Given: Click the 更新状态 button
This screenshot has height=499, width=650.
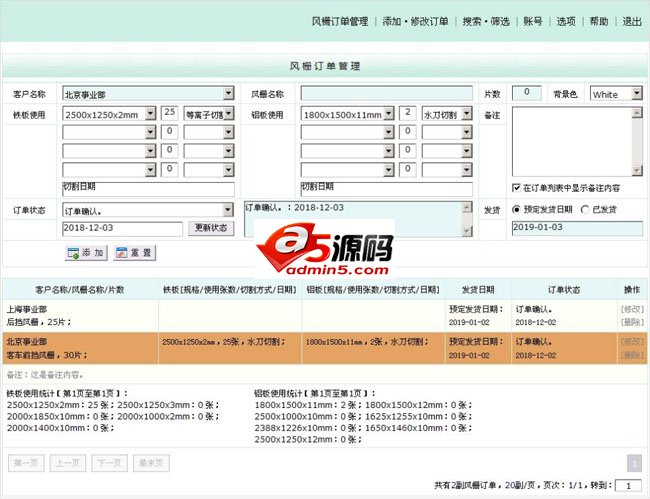Looking at the screenshot, I should pos(211,228).
